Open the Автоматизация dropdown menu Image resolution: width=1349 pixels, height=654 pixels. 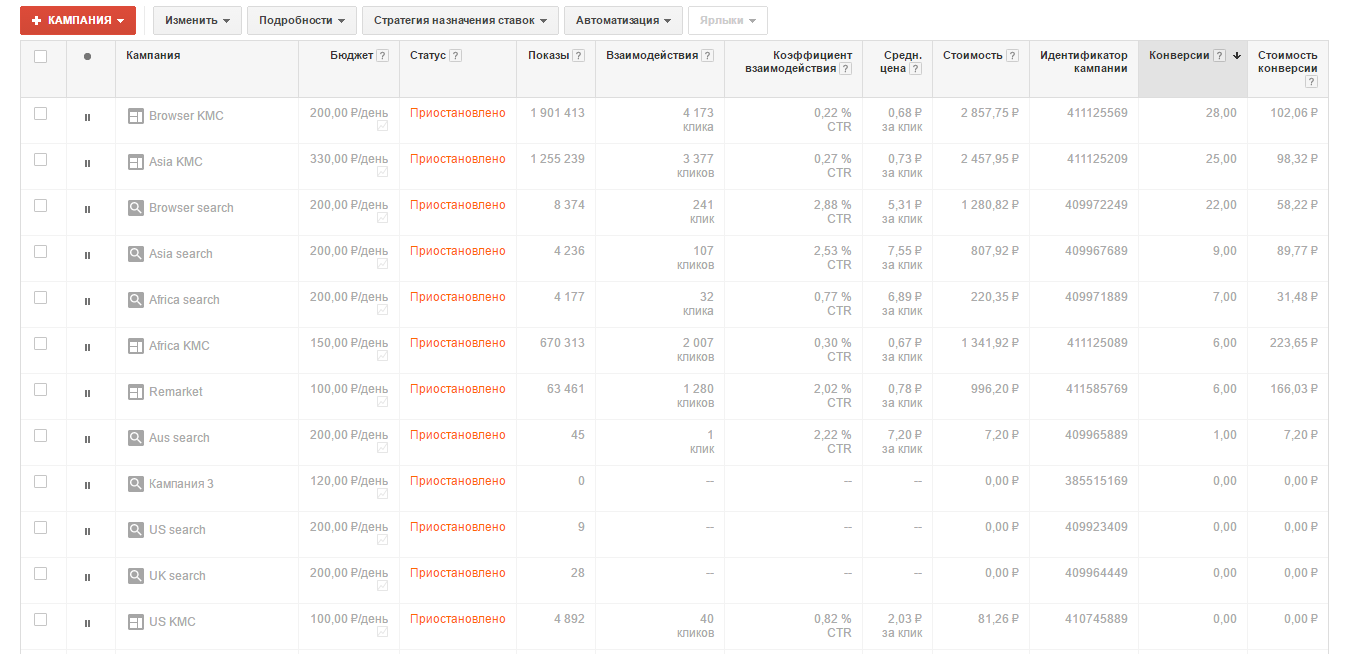coord(623,20)
